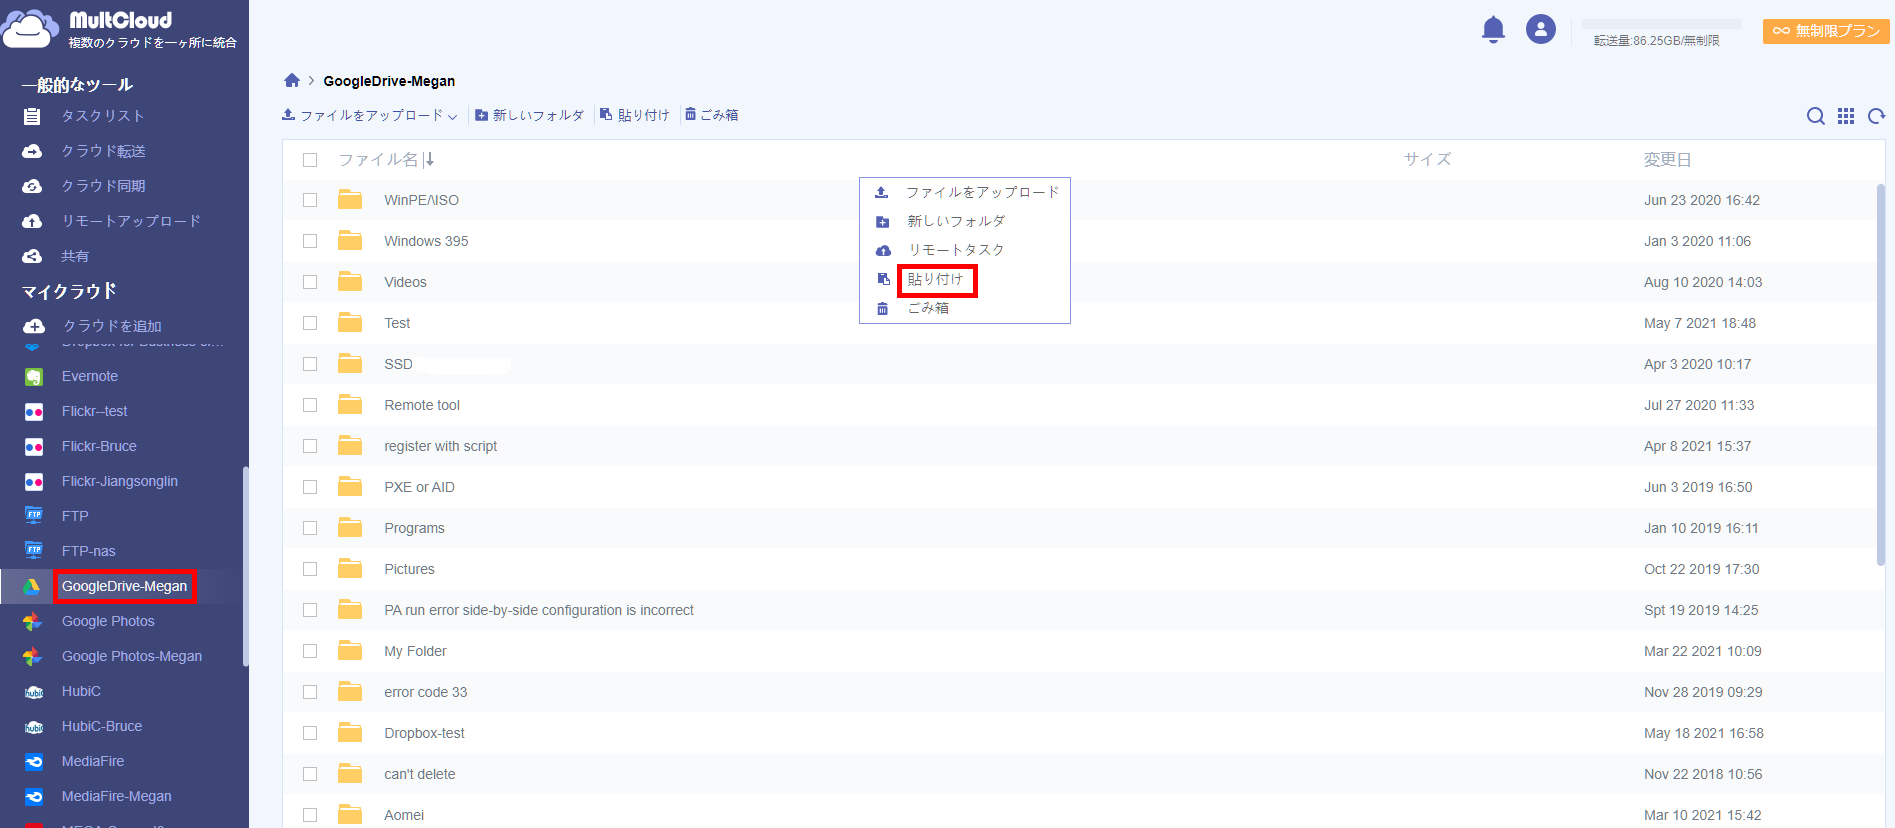Click the FTP-nas icon
1895x828 pixels.
(34, 551)
